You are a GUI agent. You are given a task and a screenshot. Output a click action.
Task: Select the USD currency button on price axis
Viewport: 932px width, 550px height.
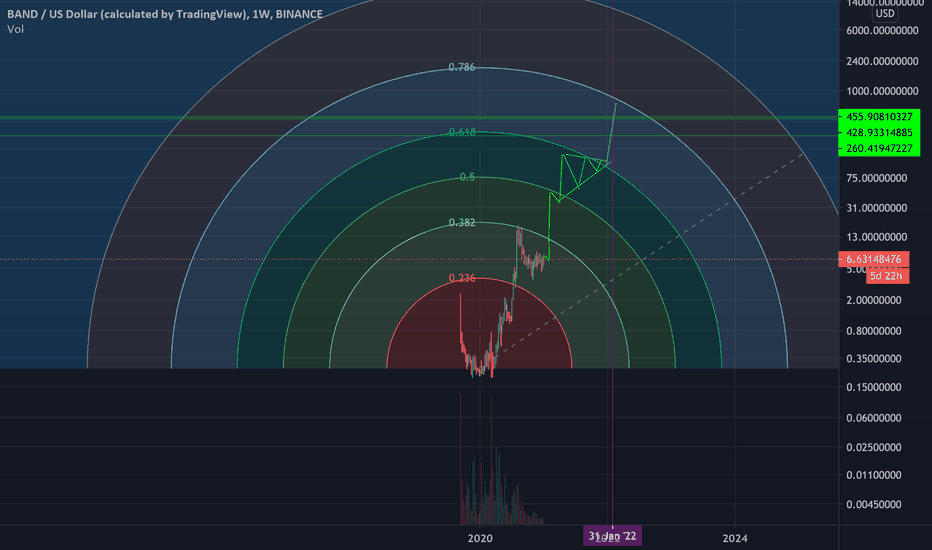click(884, 14)
